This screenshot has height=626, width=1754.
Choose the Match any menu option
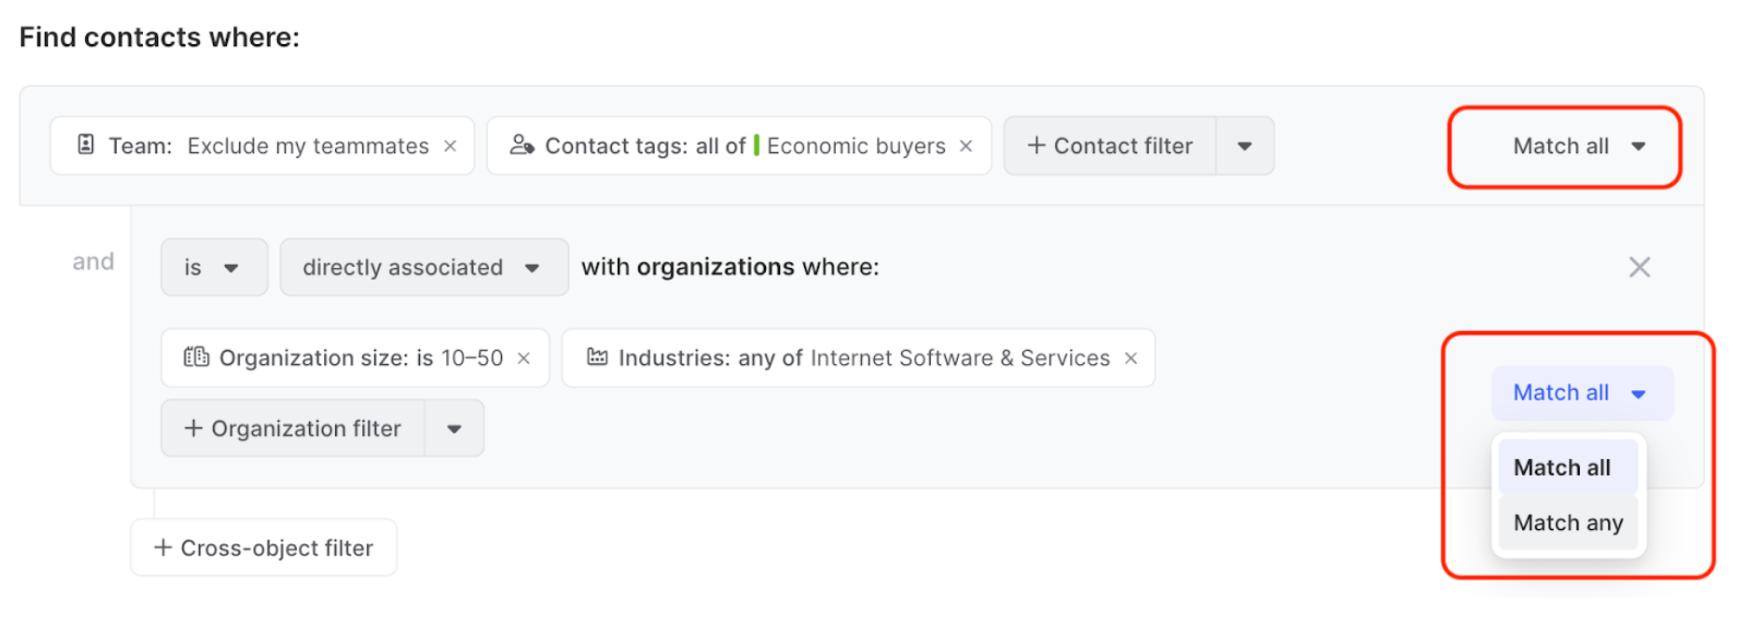coord(1568,522)
